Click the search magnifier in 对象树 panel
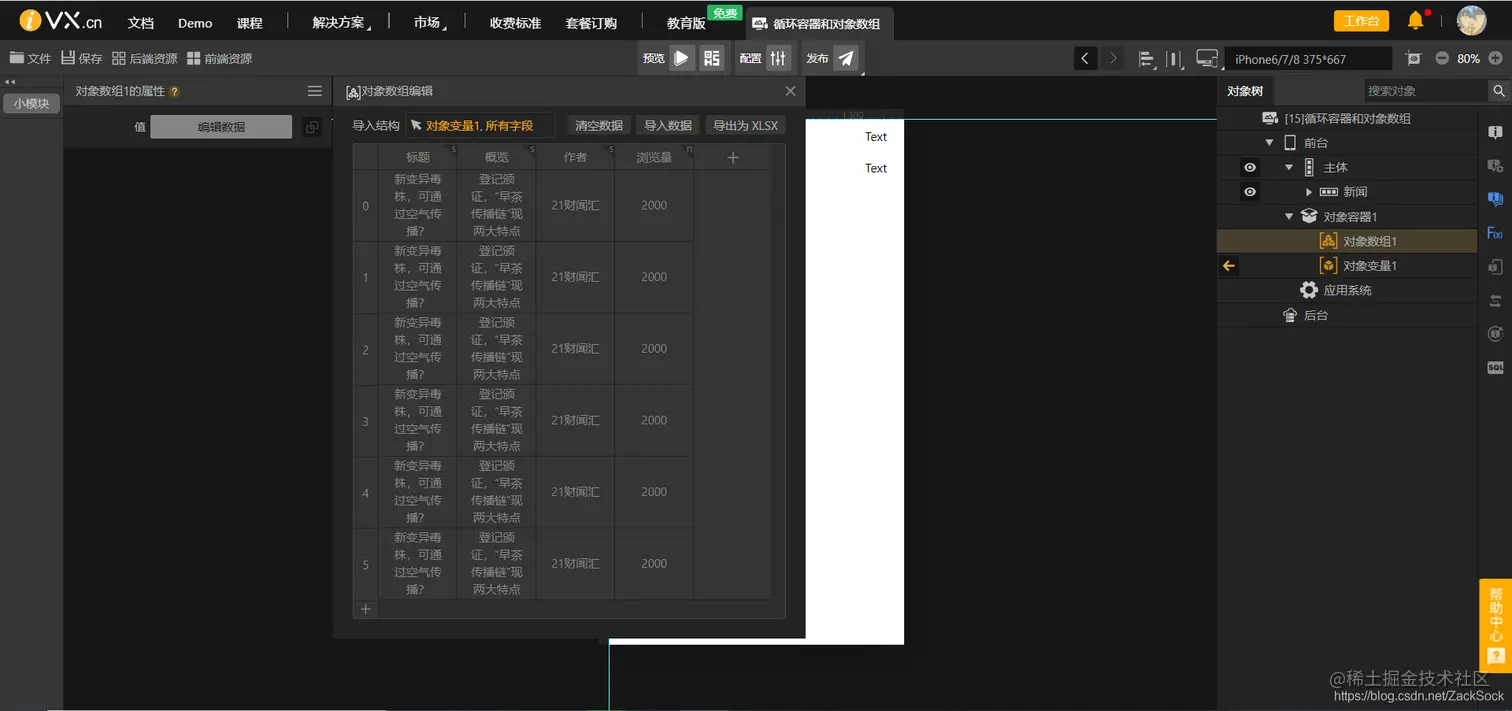The width and height of the screenshot is (1512, 711). [x=1499, y=90]
